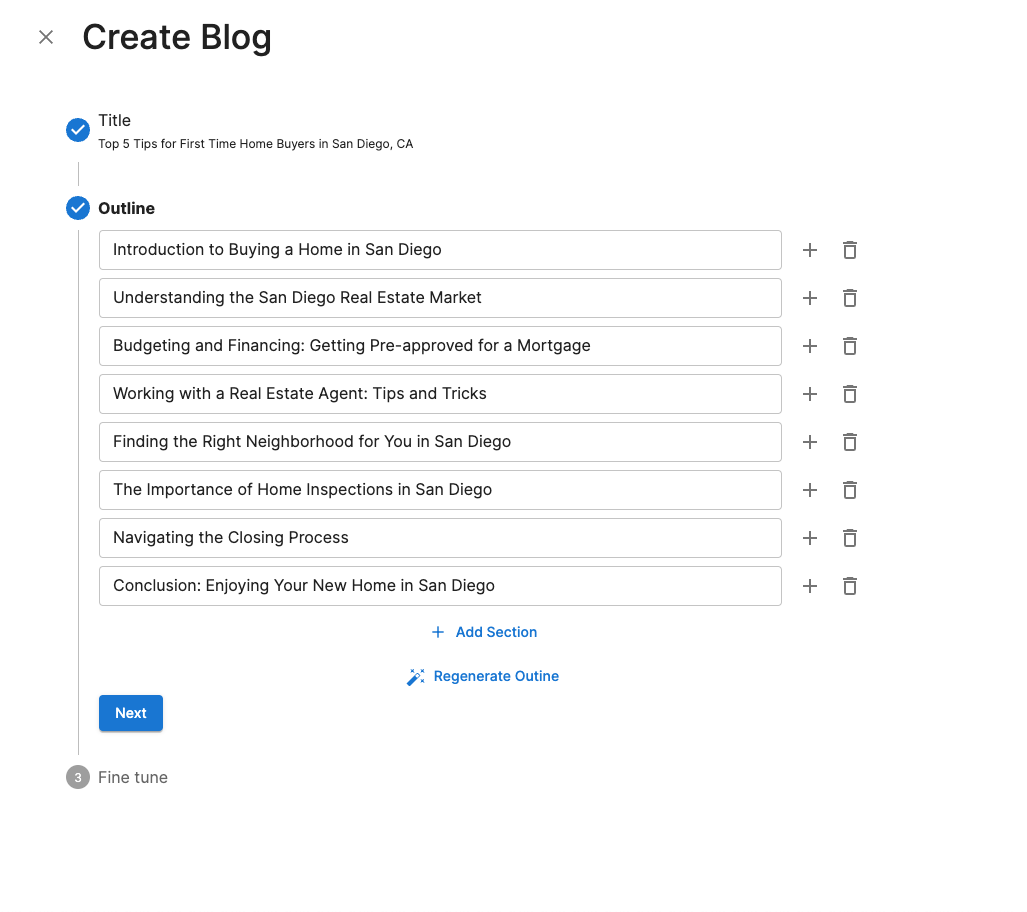Open the completed Title step
The image size is (1027, 912).
pyautogui.click(x=78, y=130)
